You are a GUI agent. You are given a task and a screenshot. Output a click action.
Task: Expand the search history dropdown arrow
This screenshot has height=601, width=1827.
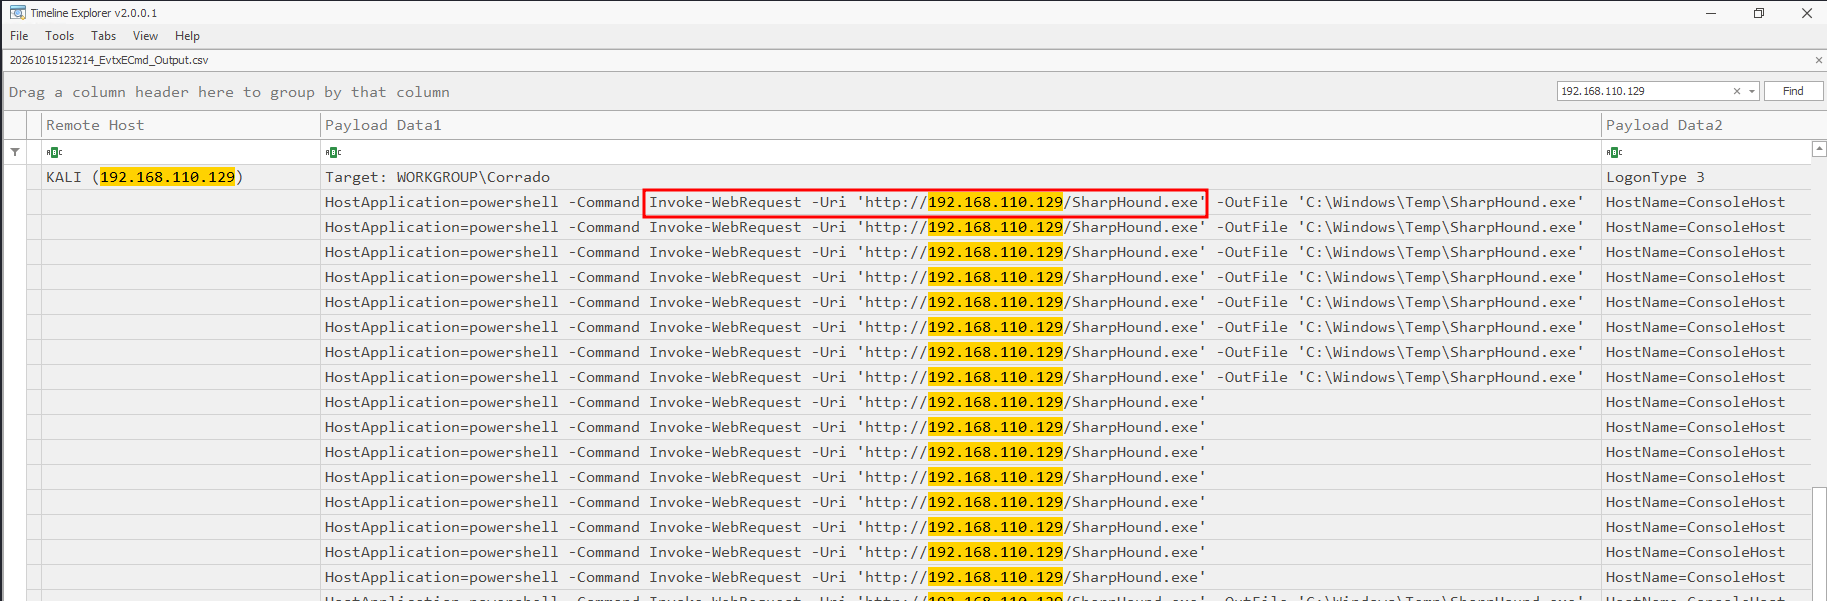1751,91
